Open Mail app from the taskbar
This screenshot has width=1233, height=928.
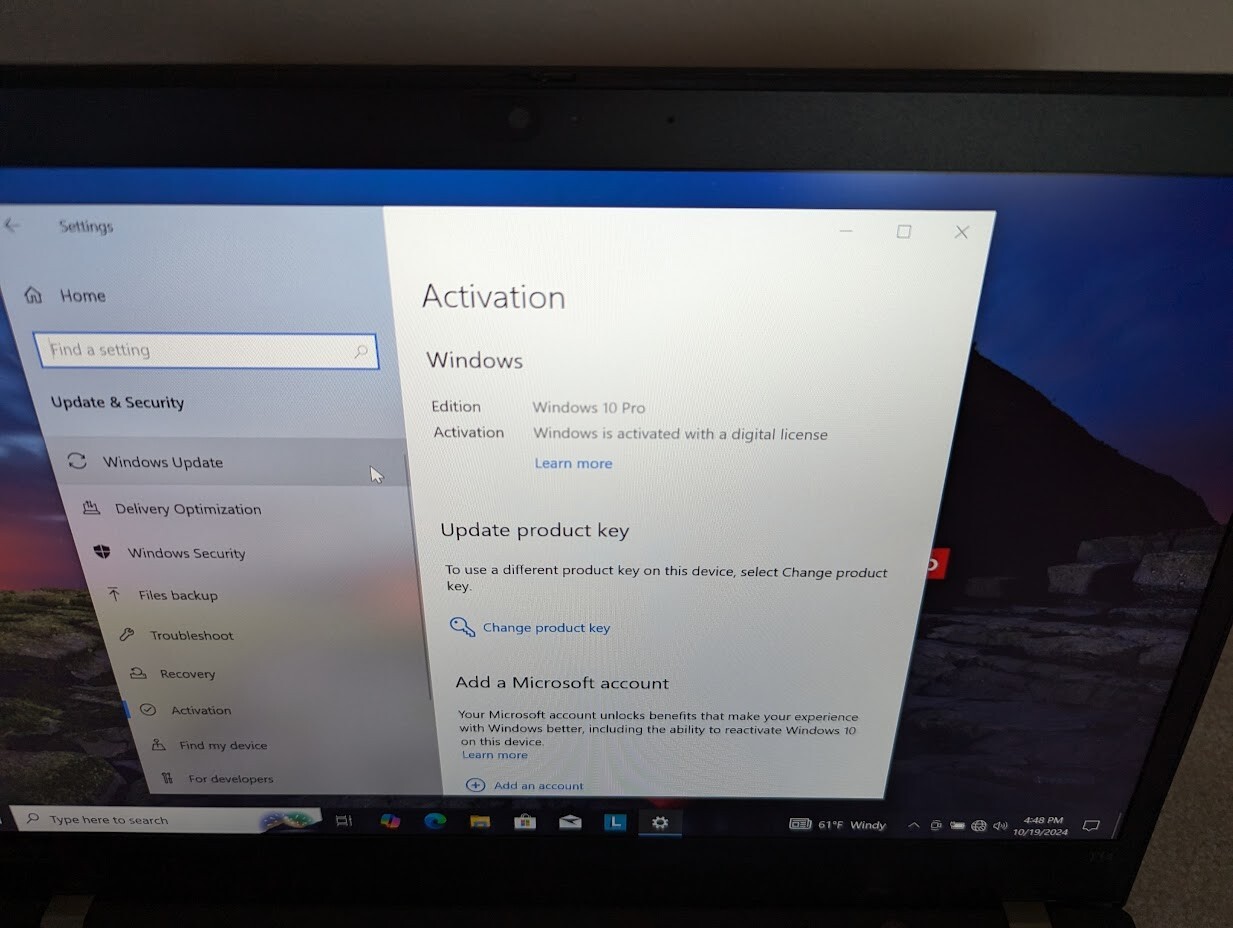coord(570,822)
